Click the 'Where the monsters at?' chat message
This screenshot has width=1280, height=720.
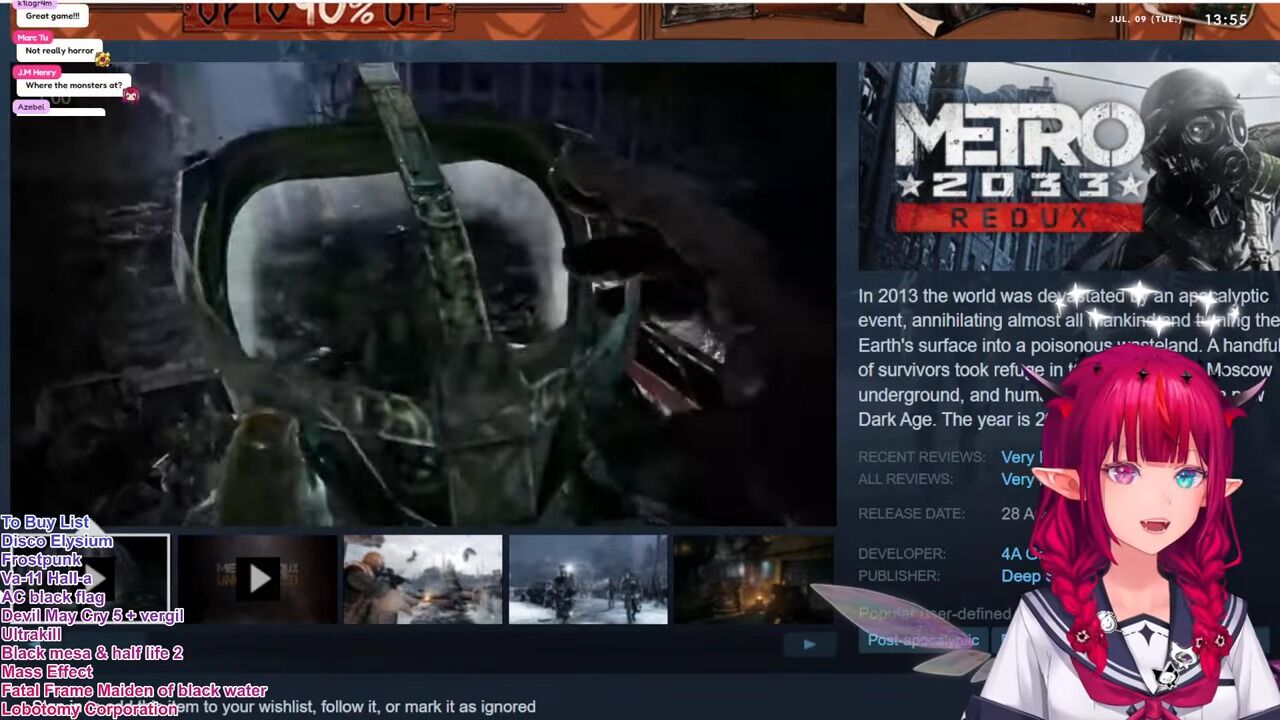click(74, 86)
